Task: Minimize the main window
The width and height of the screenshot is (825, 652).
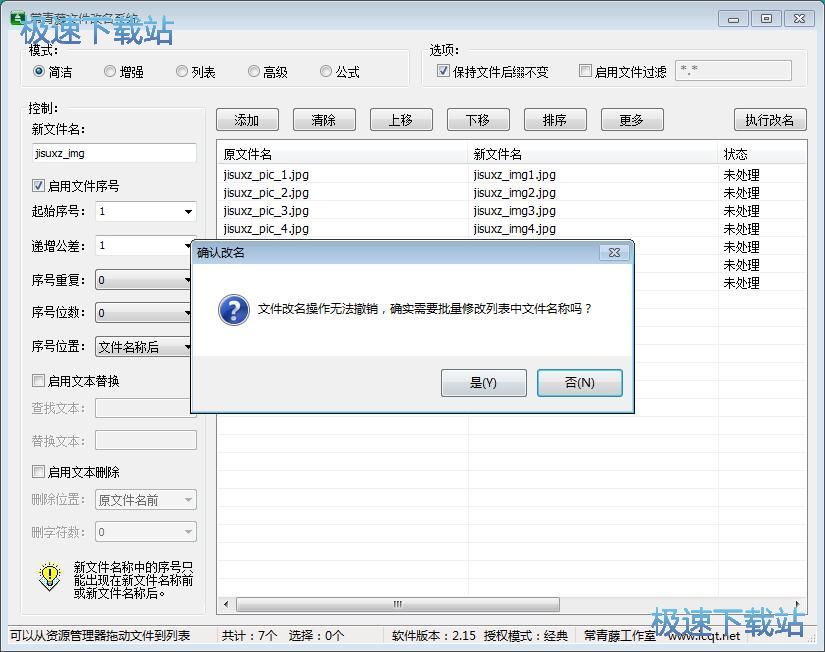Action: 733,19
